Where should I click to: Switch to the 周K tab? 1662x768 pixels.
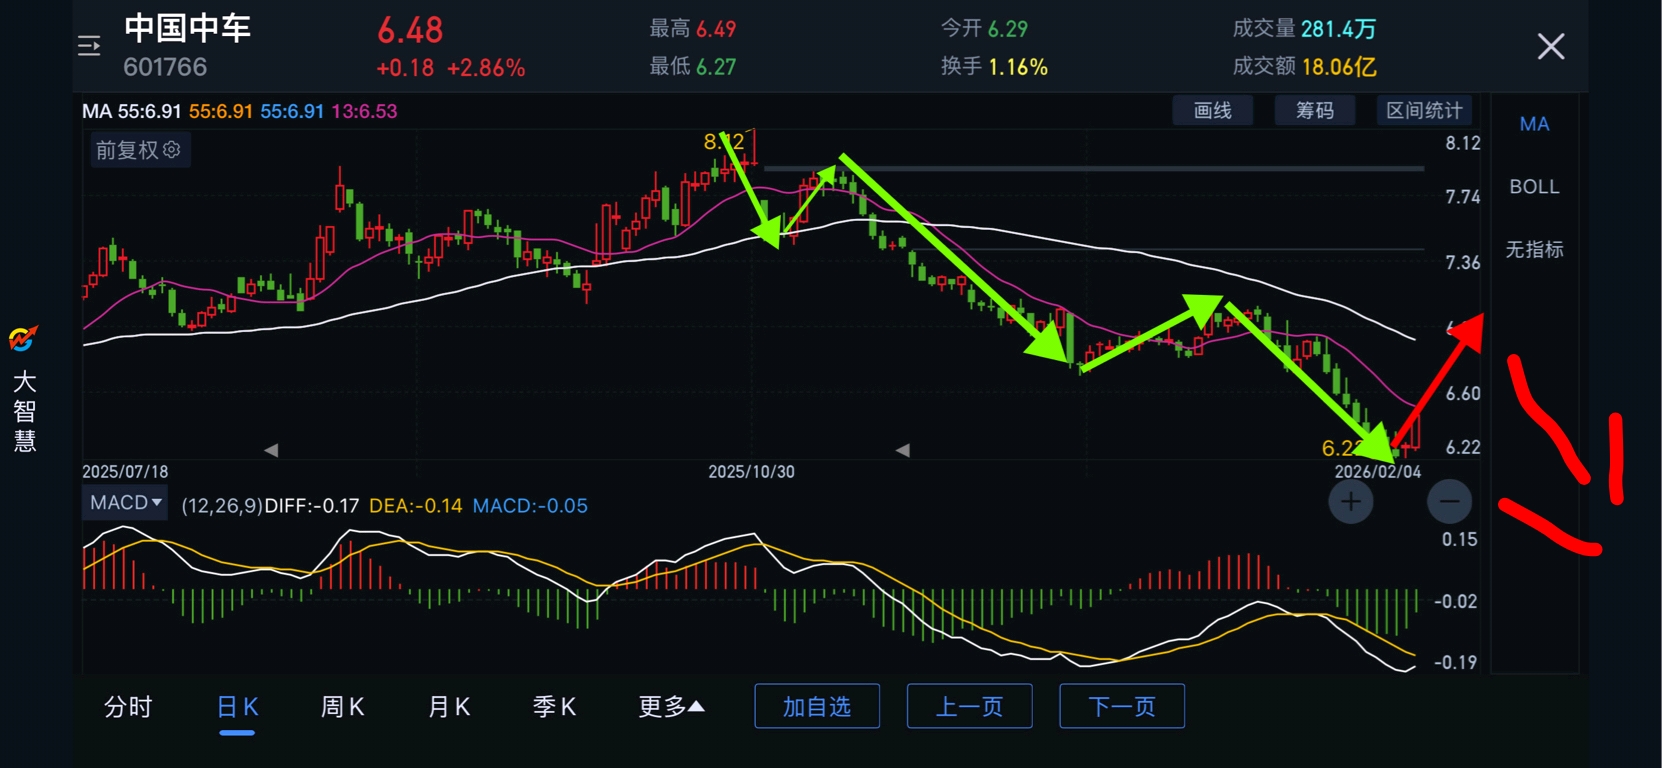tap(342, 707)
